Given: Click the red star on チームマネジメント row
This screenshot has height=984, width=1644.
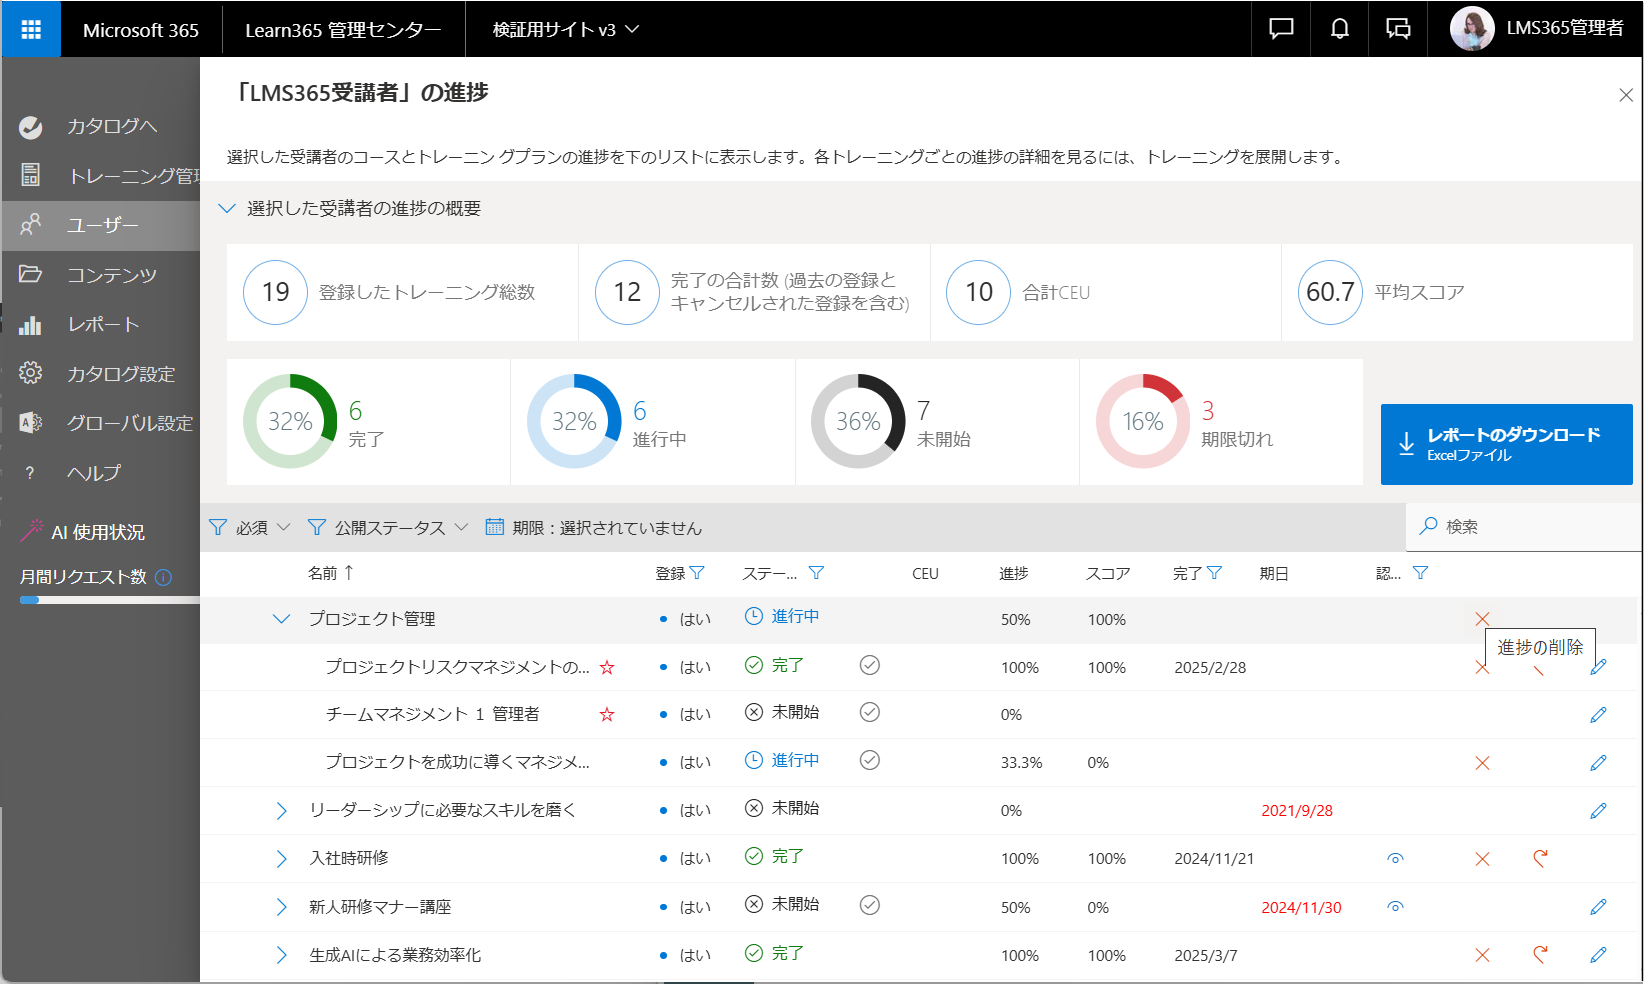Looking at the screenshot, I should [x=607, y=714].
